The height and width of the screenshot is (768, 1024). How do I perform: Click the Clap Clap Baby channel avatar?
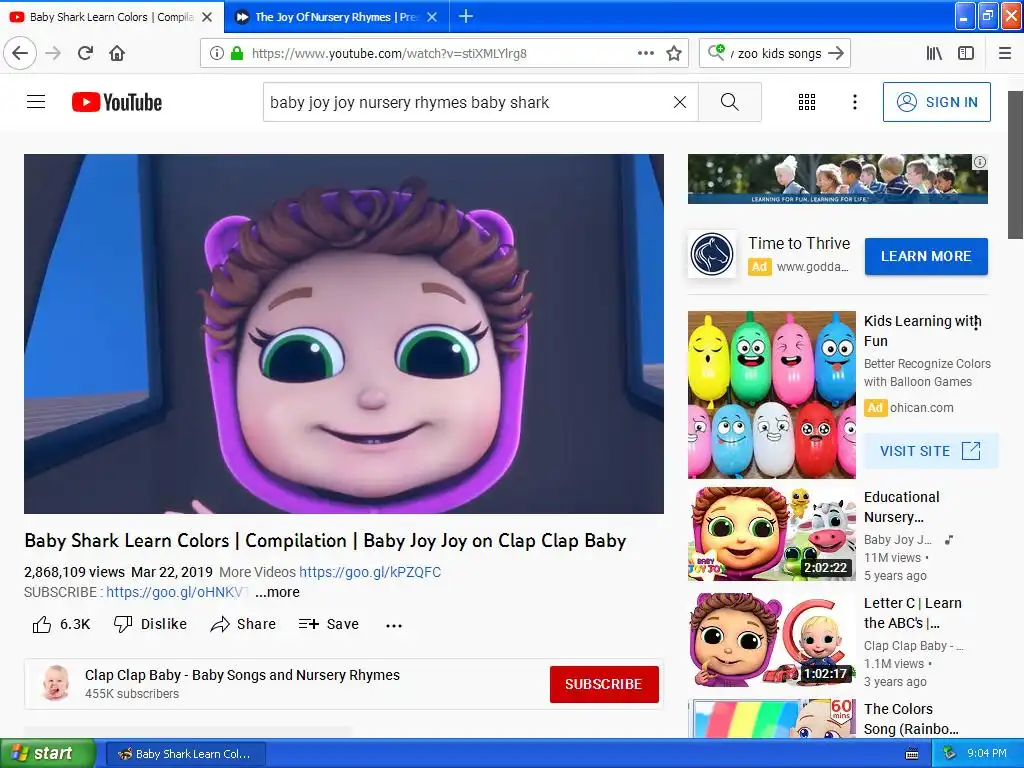tap(56, 684)
